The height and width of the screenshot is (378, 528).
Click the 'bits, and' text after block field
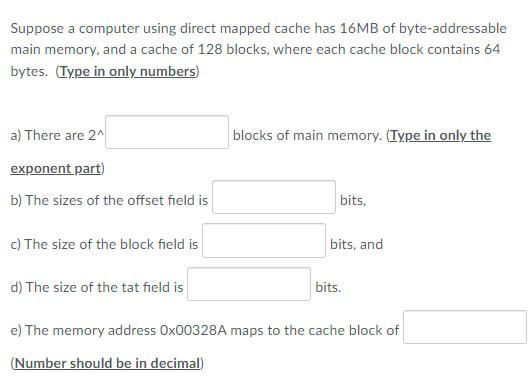click(356, 244)
